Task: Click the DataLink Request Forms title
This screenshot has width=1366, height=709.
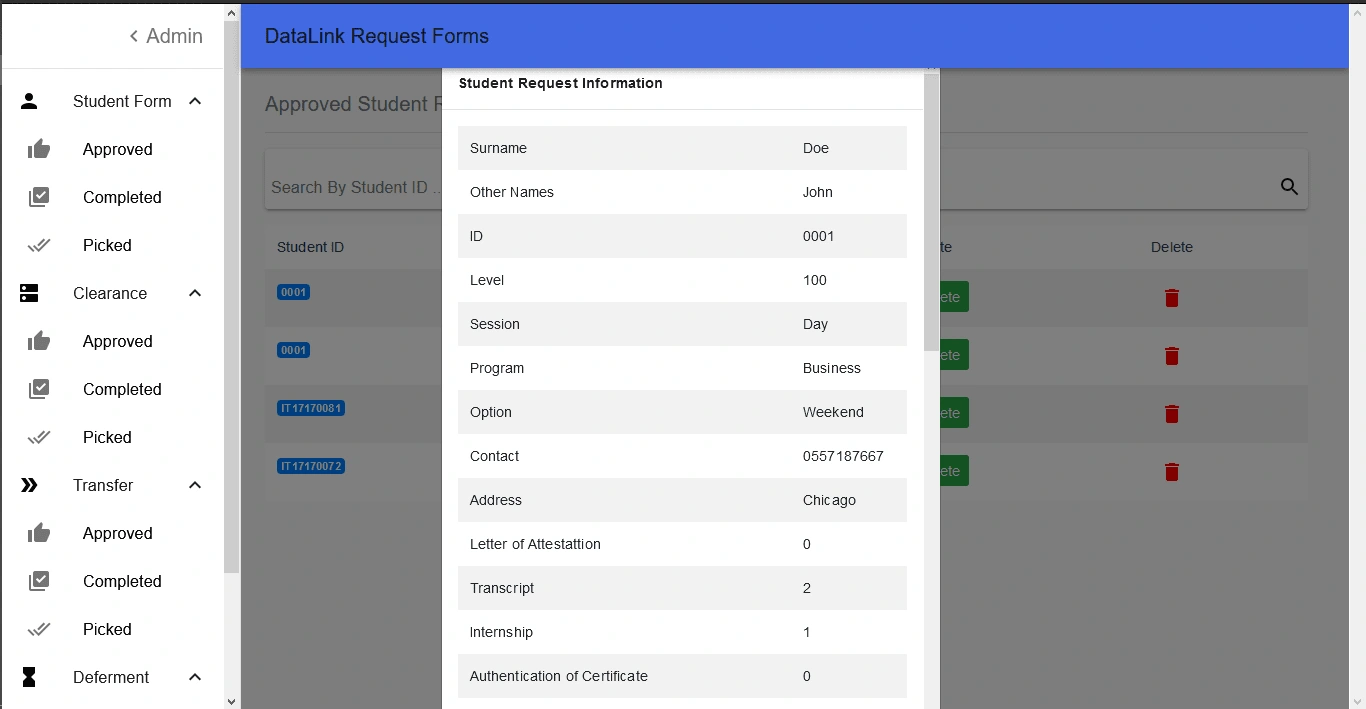Action: click(x=377, y=36)
